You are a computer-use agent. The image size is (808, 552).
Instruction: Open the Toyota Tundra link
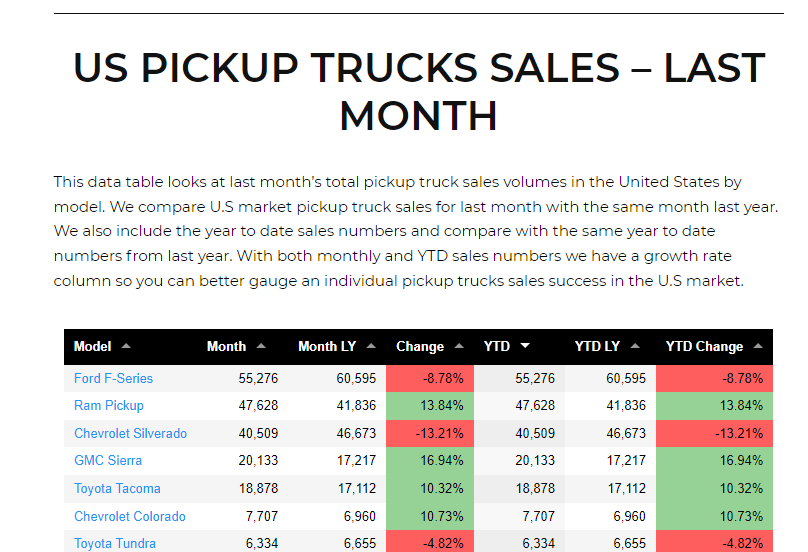[x=115, y=543]
